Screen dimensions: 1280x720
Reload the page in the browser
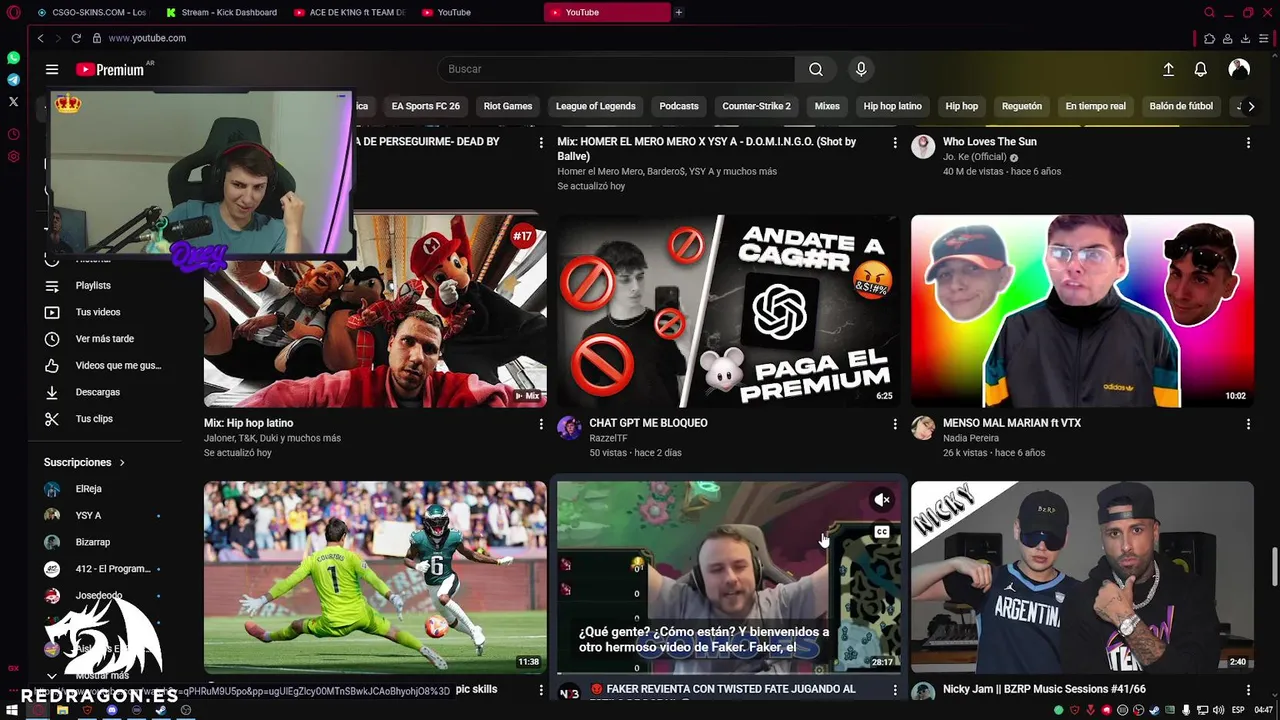(75, 38)
